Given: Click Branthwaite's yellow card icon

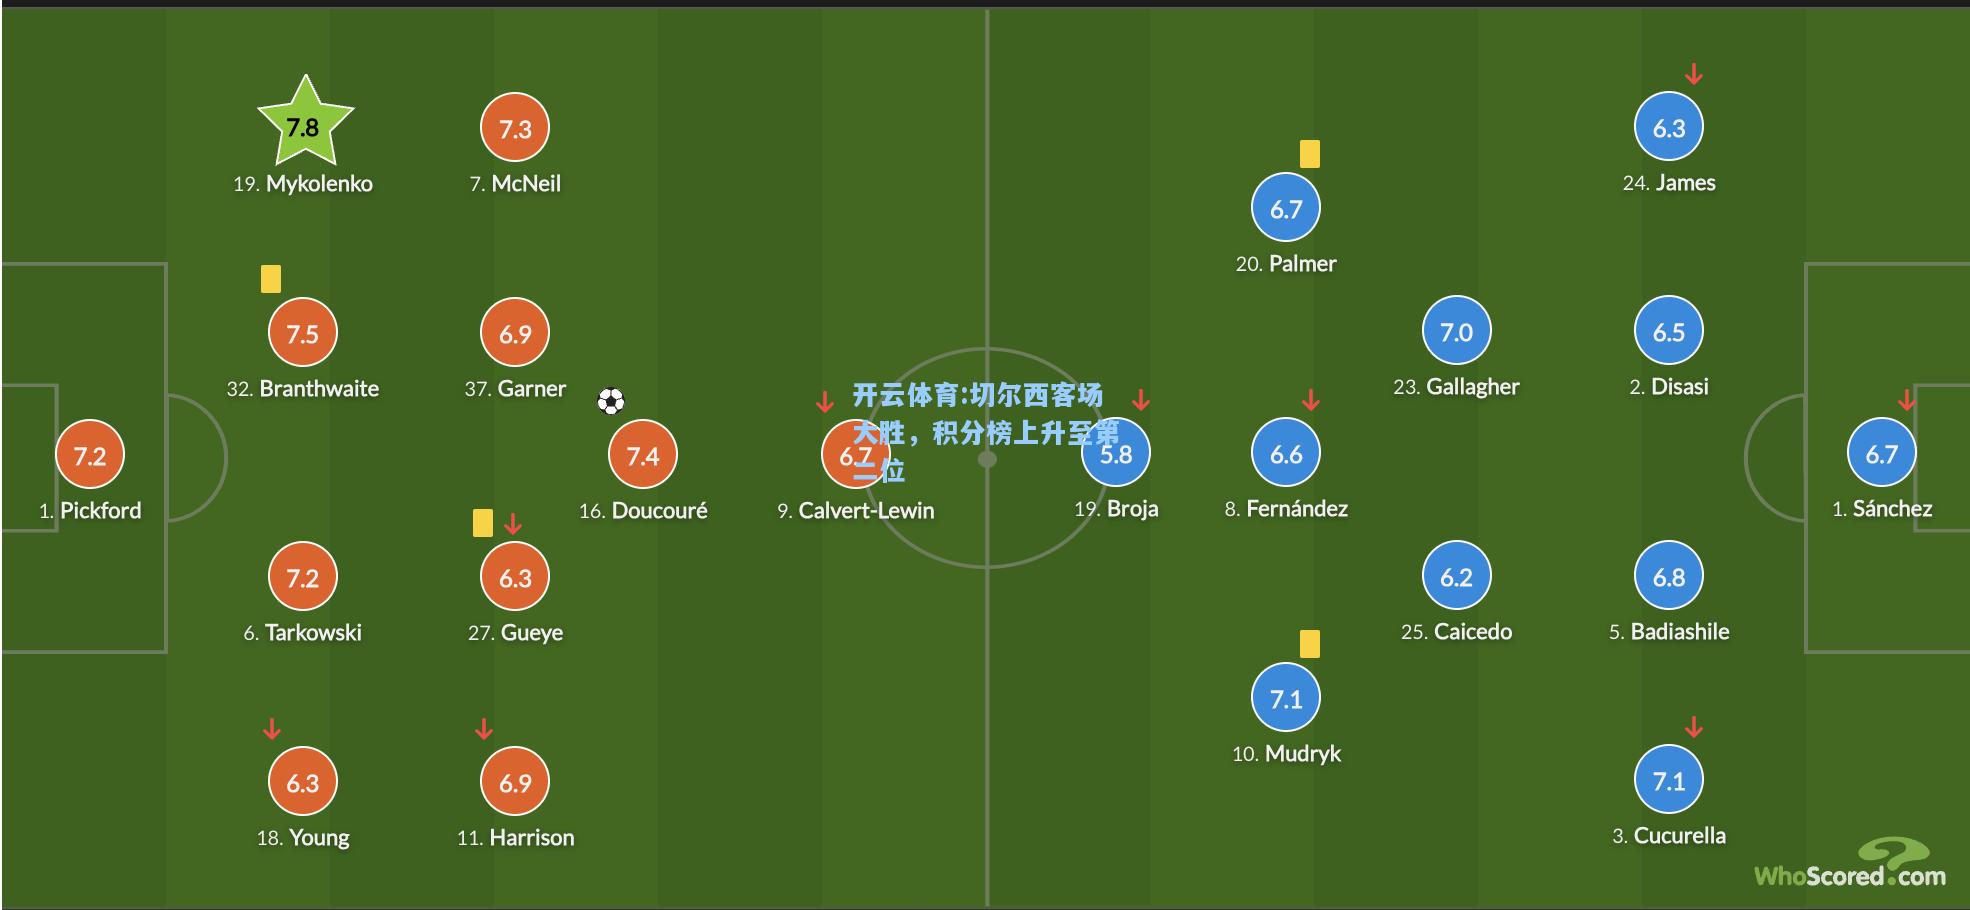Looking at the screenshot, I should click(271, 278).
